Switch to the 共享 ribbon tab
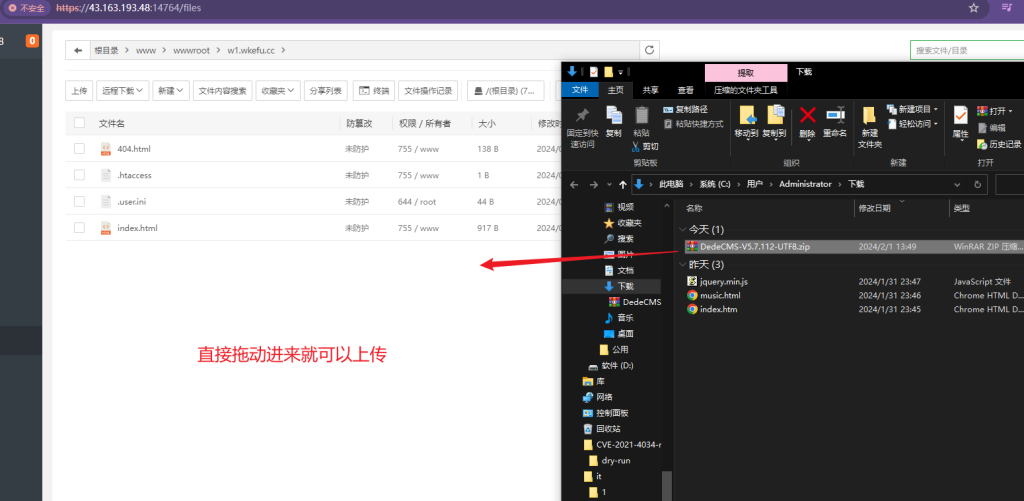This screenshot has width=1024, height=501. click(x=651, y=90)
